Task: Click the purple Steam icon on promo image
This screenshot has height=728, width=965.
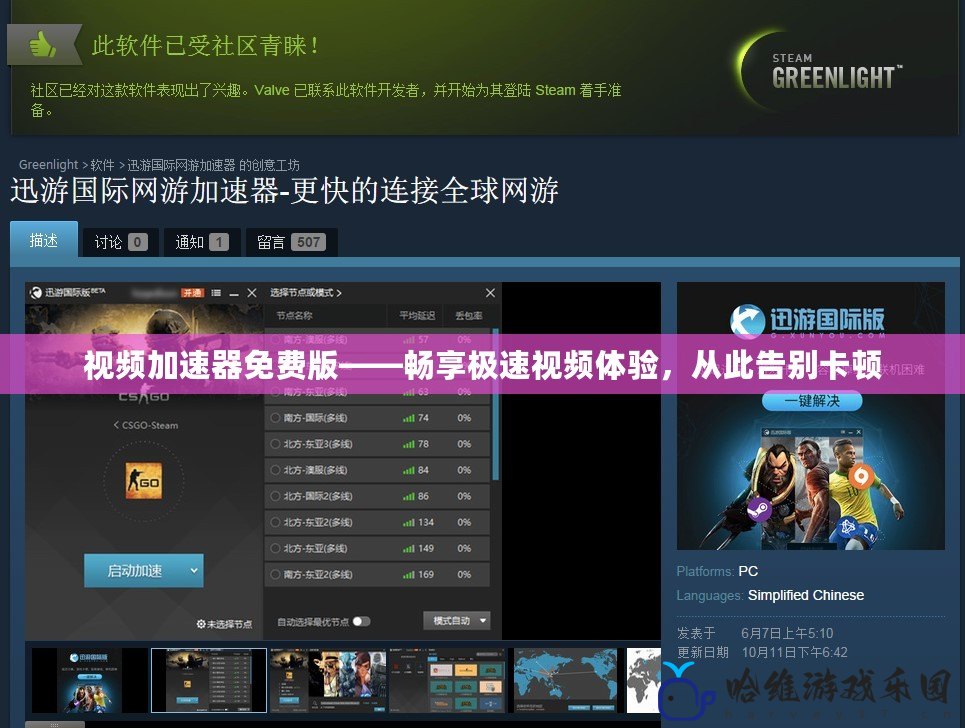Action: coord(759,509)
